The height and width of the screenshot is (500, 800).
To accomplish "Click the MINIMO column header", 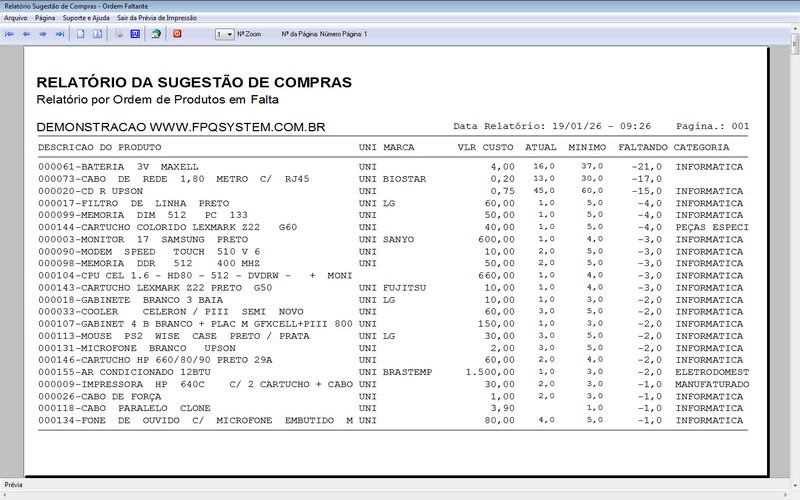I will click(587, 147).
